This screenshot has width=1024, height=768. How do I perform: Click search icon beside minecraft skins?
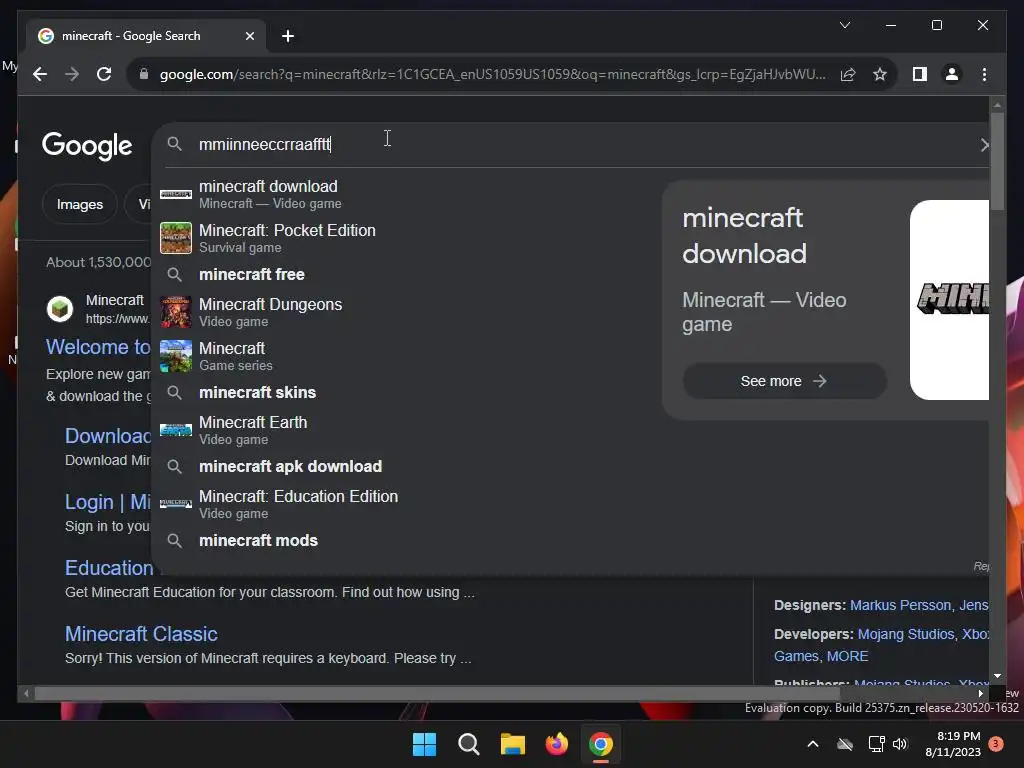(x=174, y=392)
